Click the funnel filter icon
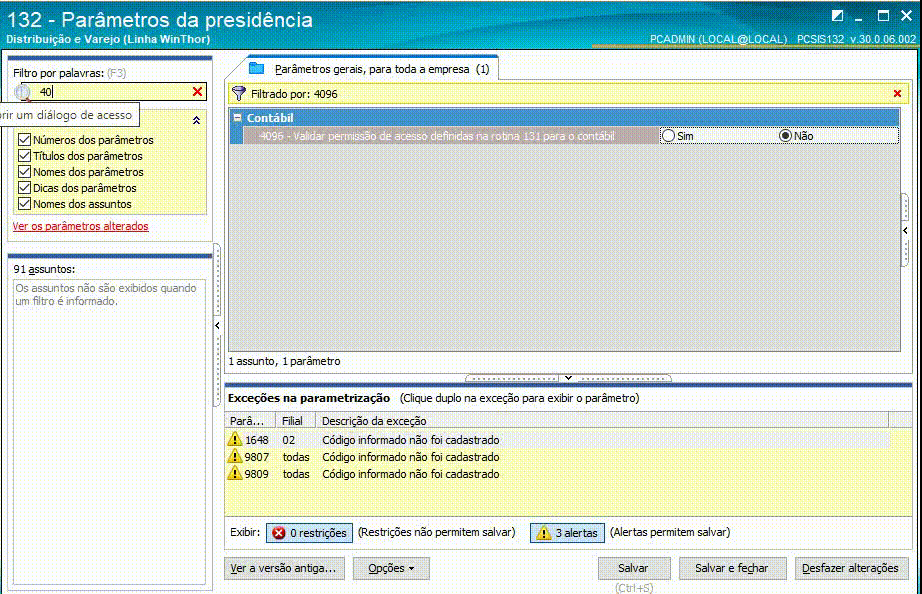The width and height of the screenshot is (922, 594). pyautogui.click(x=239, y=94)
